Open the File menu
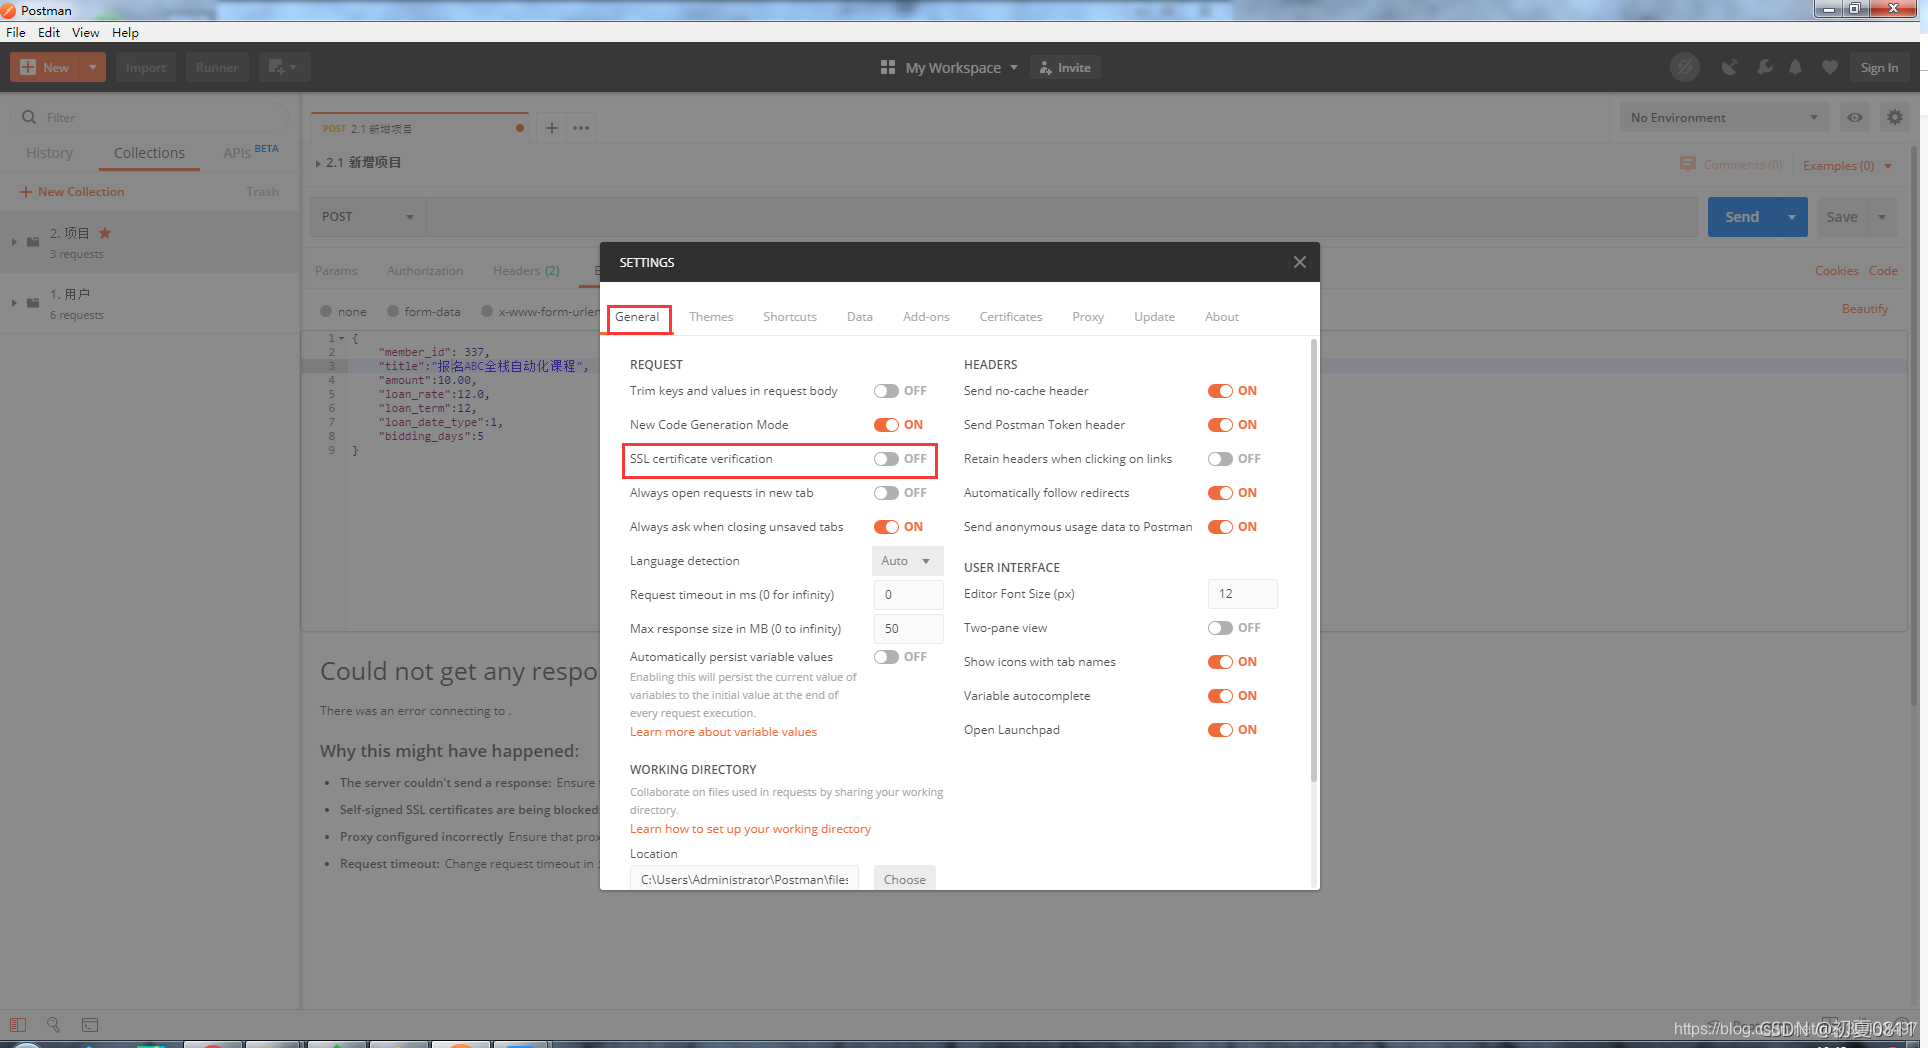The height and width of the screenshot is (1048, 1928). pos(16,32)
